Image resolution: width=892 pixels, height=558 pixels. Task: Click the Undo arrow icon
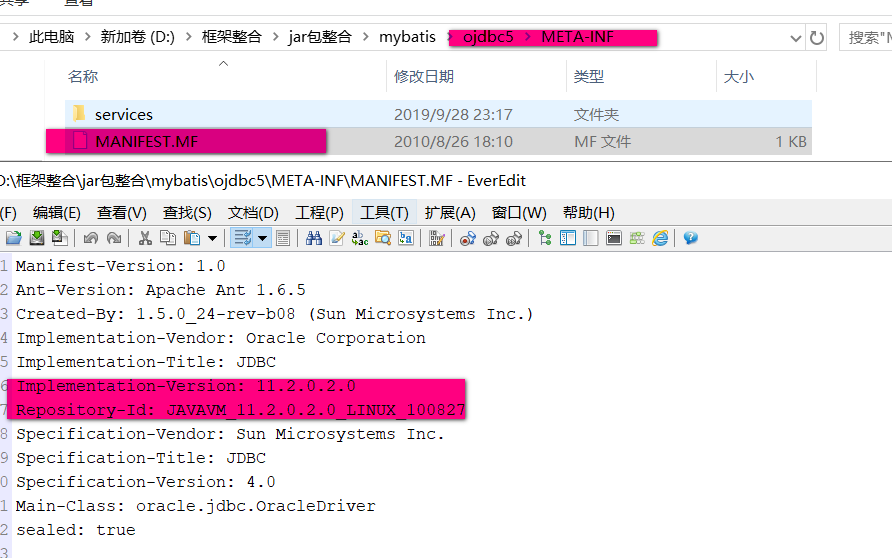pyautogui.click(x=90, y=238)
